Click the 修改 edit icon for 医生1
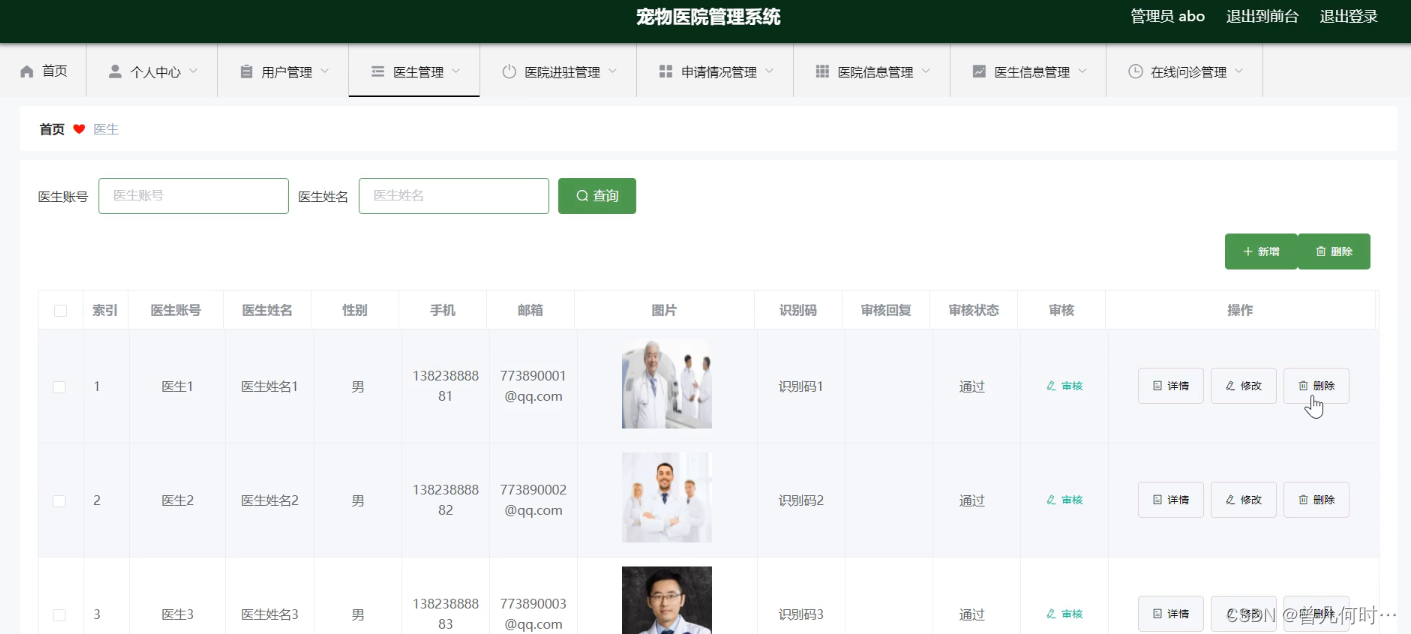The width and height of the screenshot is (1411, 634). pyautogui.click(x=1231, y=386)
